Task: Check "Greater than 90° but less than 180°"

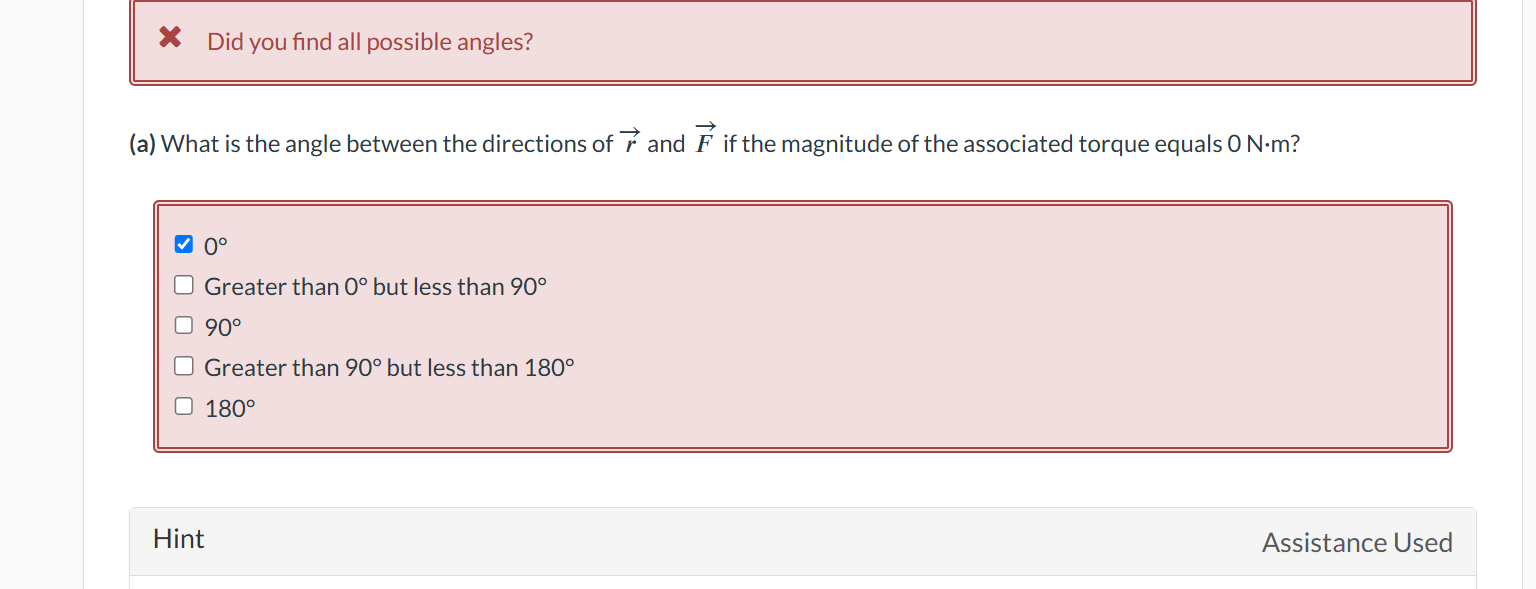Action: pyautogui.click(x=183, y=365)
